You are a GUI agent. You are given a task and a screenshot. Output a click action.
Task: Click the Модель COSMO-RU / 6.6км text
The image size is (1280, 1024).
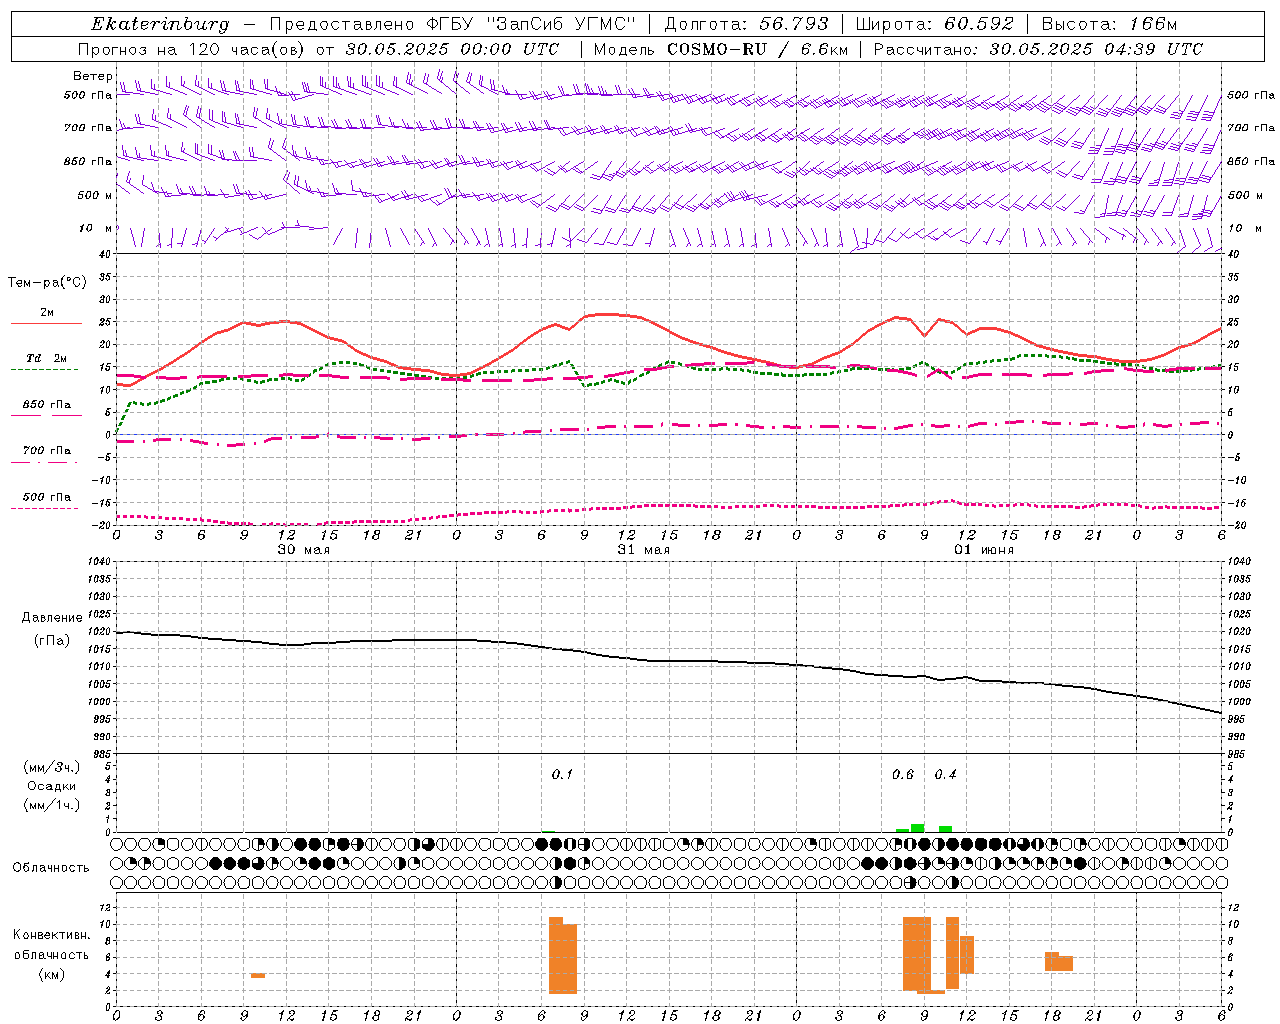[x=720, y=49]
